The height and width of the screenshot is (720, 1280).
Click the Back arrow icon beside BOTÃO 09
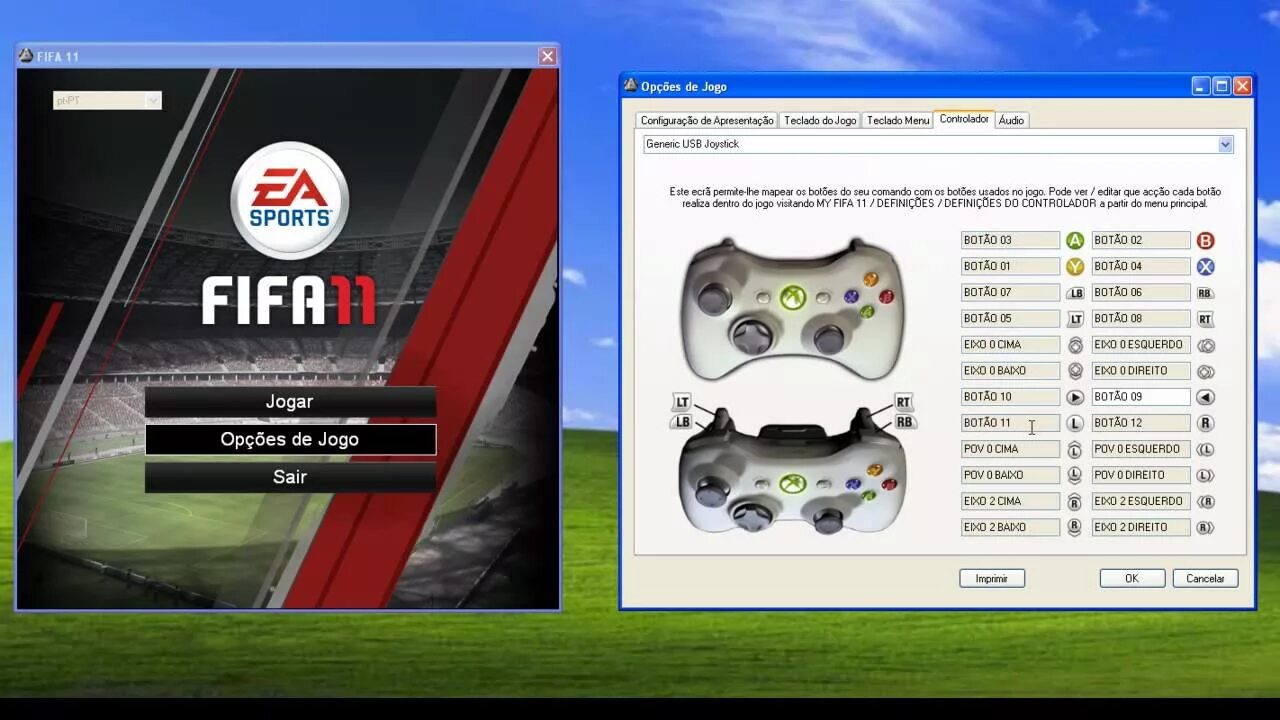point(1205,397)
